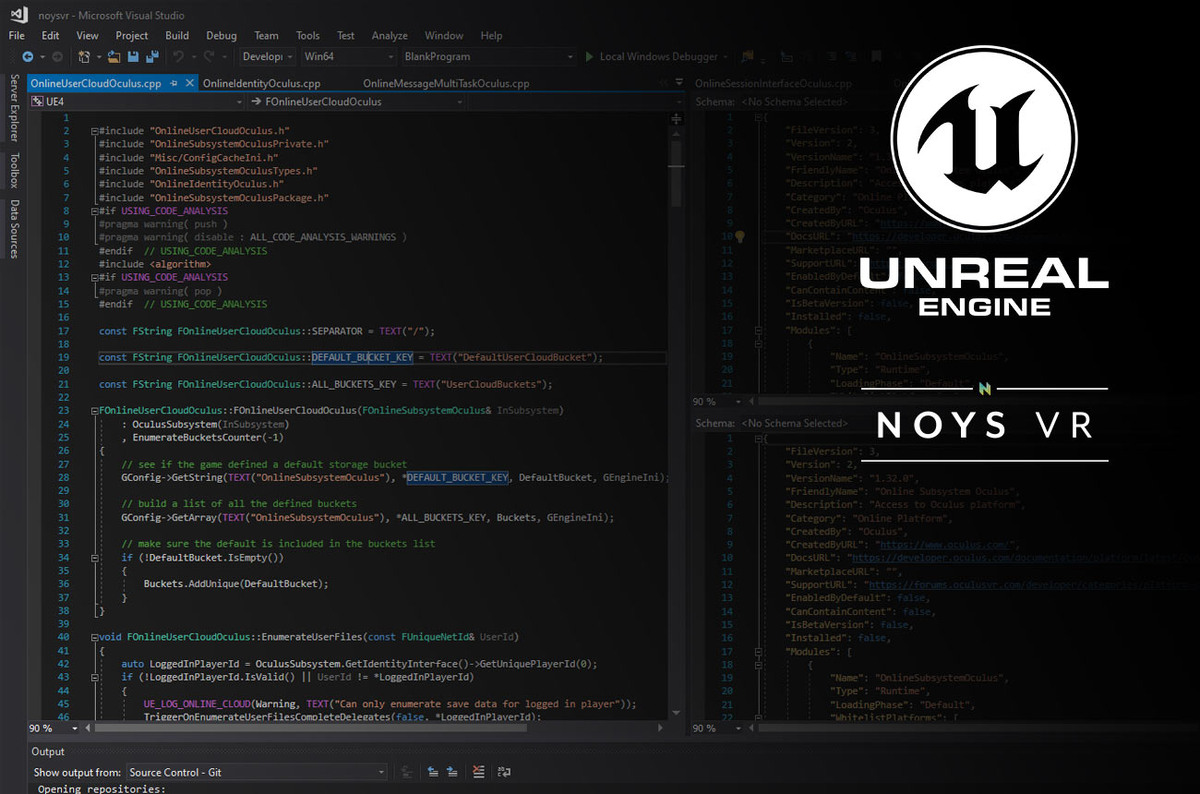This screenshot has height=794, width=1200.
Task: Click the New Project toolbar icon
Action: (x=86, y=57)
